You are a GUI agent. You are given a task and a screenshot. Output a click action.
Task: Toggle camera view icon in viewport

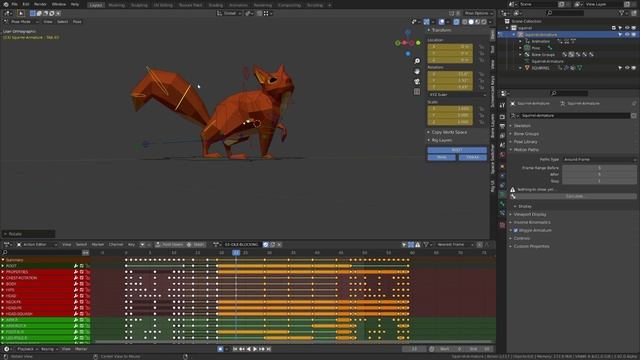pos(417,82)
